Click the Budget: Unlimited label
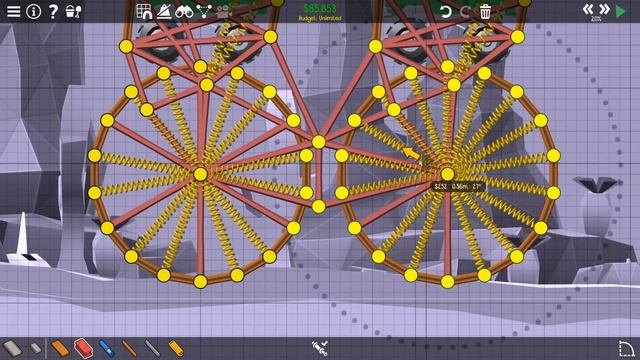Screen dimensions: 640x360 (320, 18)
